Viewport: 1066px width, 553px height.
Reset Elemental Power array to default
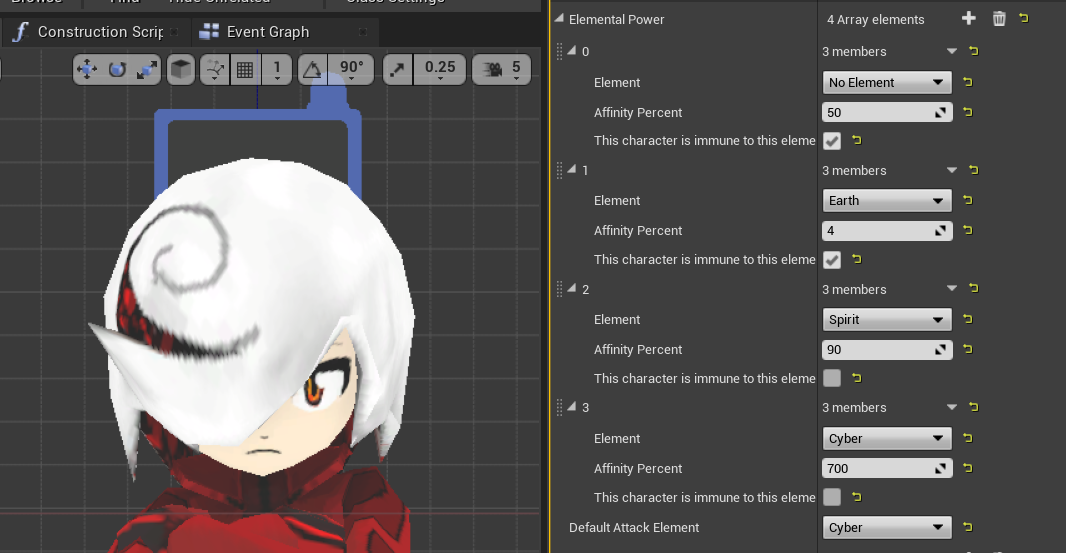[x=1024, y=18]
